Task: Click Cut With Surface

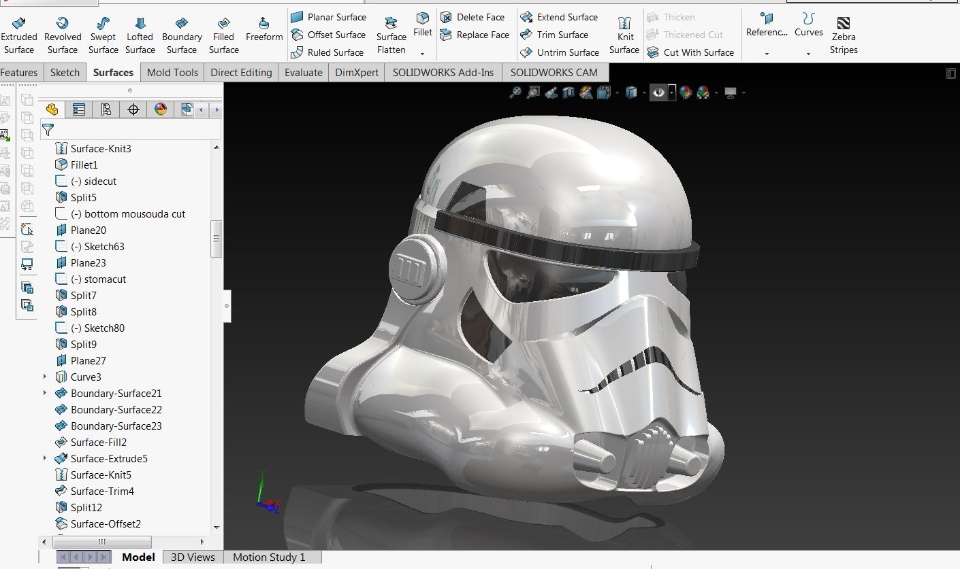Action: pyautogui.click(x=691, y=53)
